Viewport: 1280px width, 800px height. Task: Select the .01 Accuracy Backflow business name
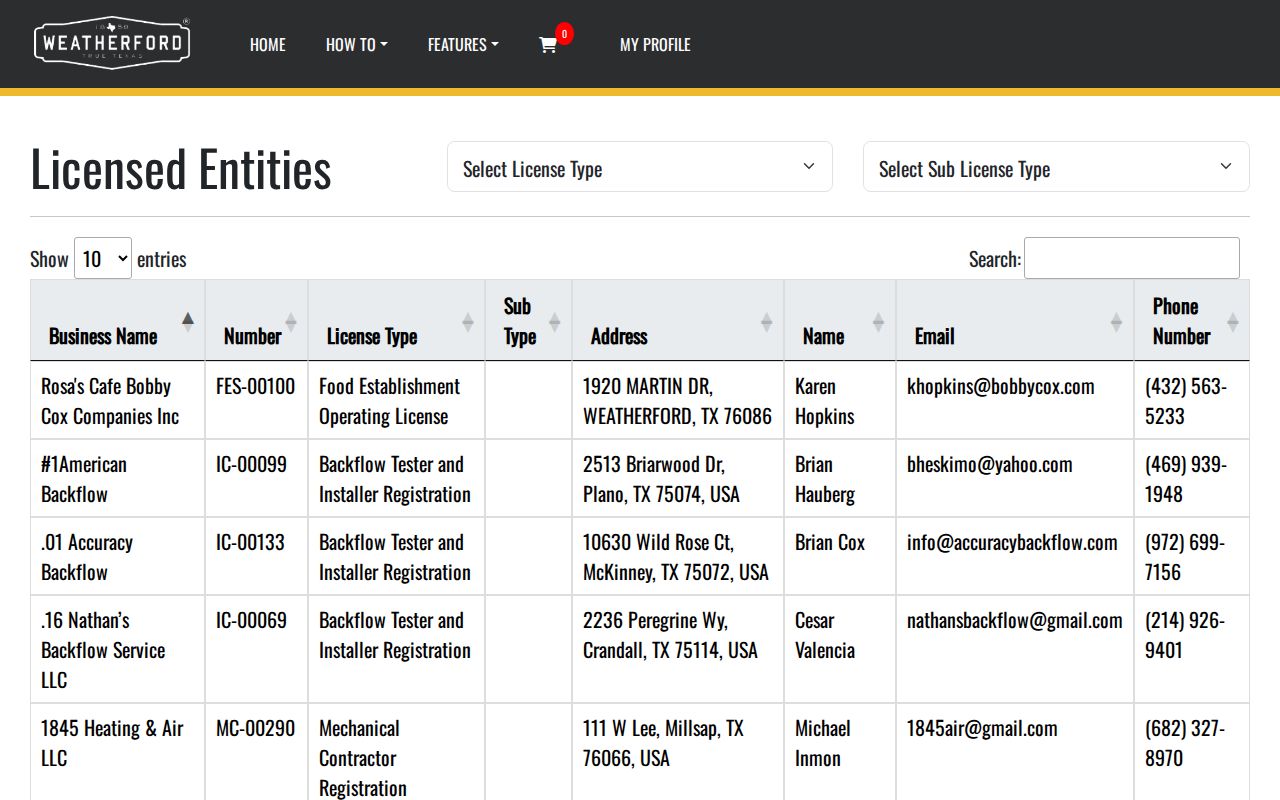(87, 557)
